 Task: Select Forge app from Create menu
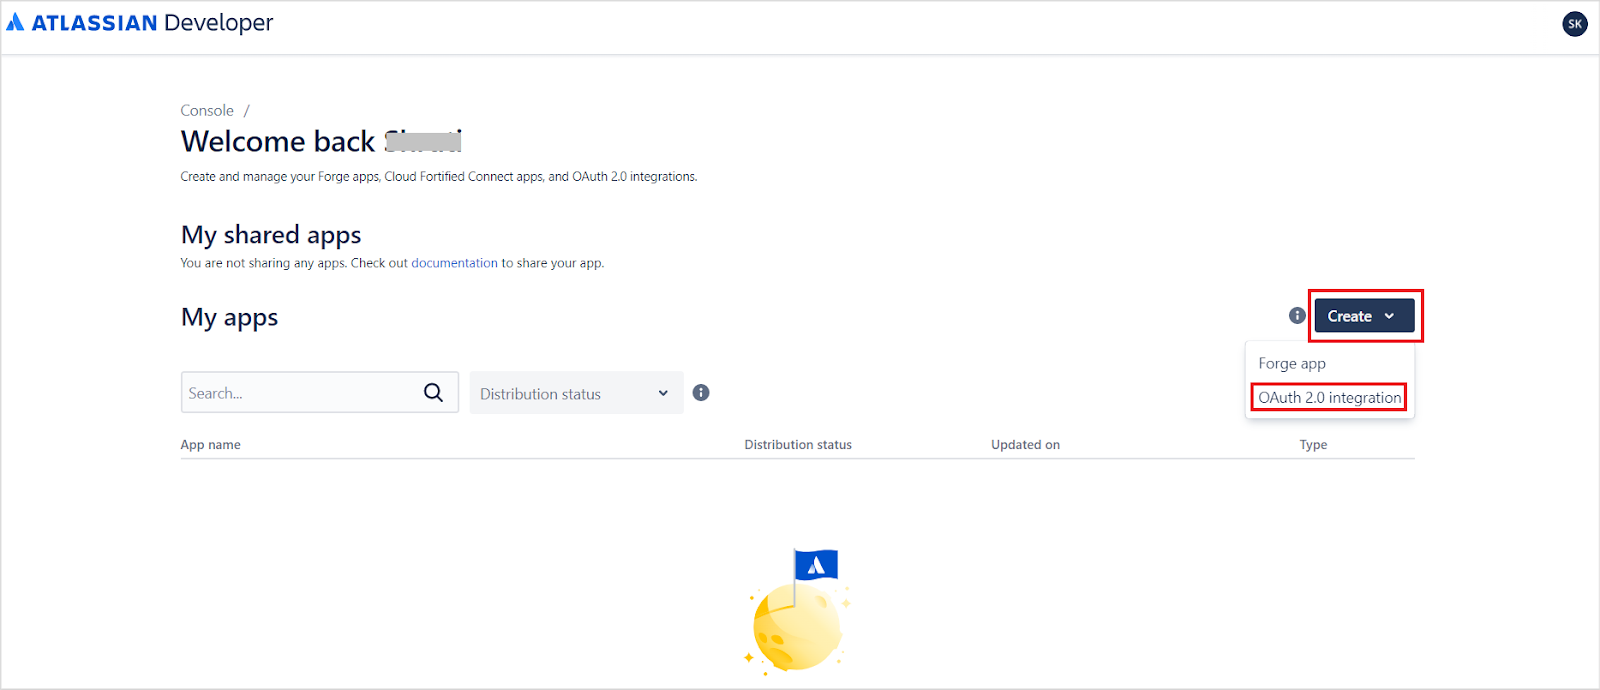pyautogui.click(x=1292, y=363)
